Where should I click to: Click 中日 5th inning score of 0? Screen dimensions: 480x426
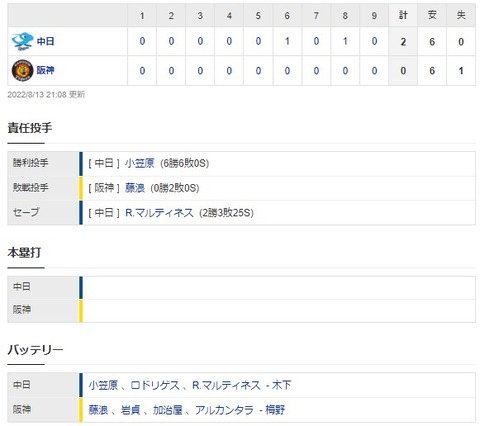(258, 41)
